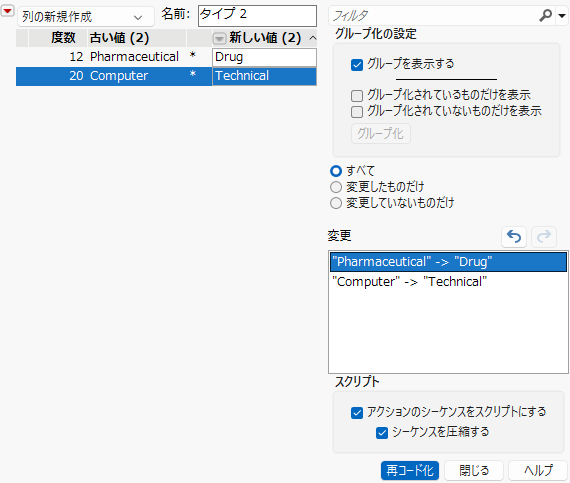Toggle アクションのシーケンスをスクリプトにする checkbox
The height and width of the screenshot is (483, 570).
click(x=357, y=412)
